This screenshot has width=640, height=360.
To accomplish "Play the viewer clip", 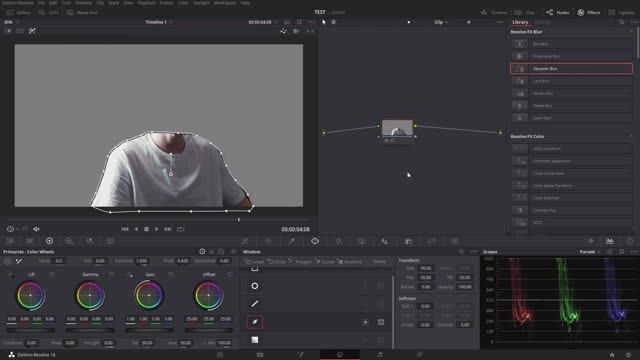I will pos(157,229).
